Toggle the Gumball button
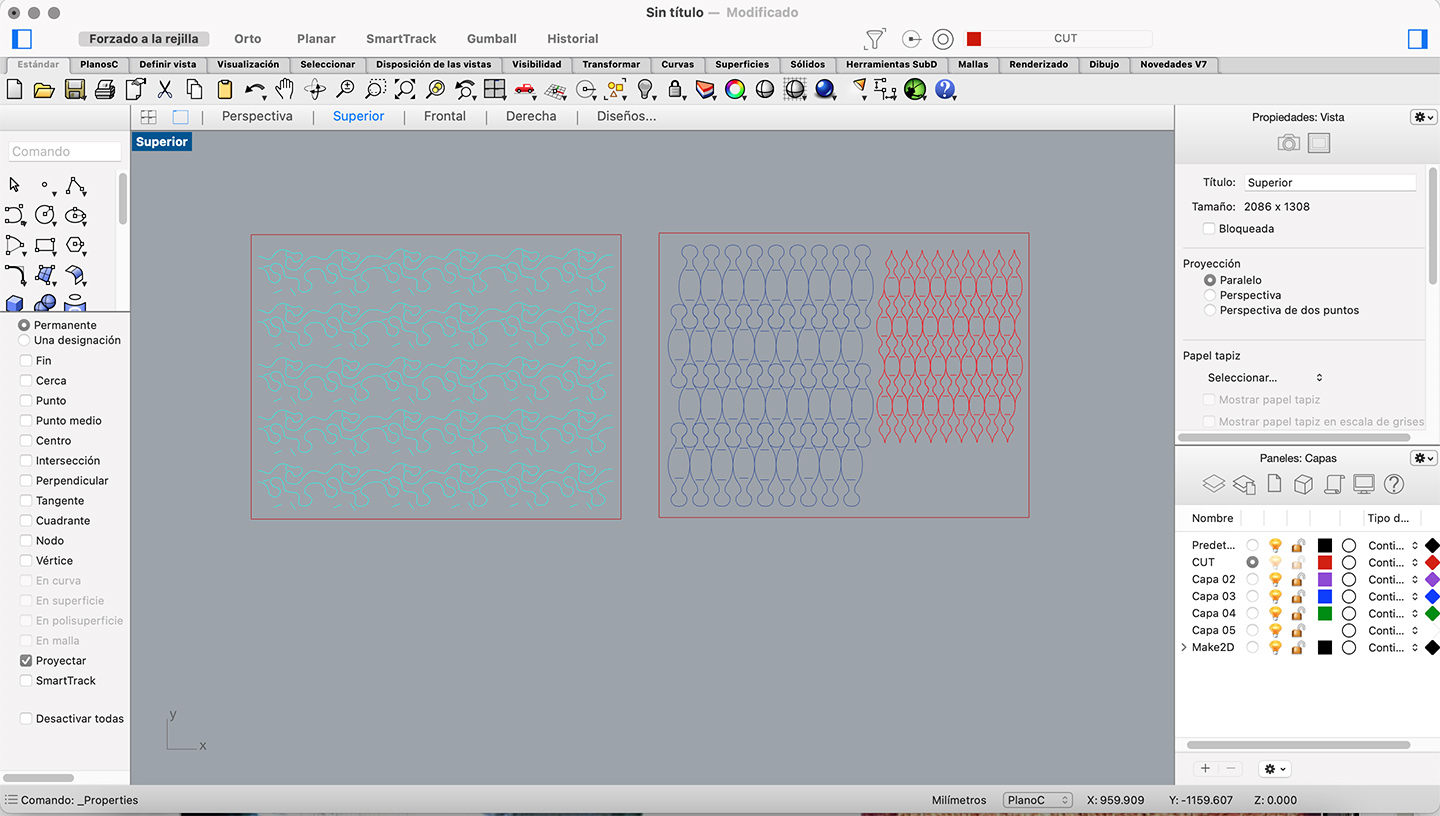1440x816 pixels. point(491,39)
